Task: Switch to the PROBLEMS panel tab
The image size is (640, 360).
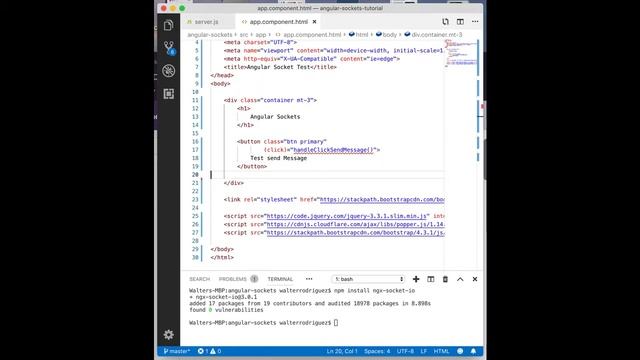Action: (233, 279)
